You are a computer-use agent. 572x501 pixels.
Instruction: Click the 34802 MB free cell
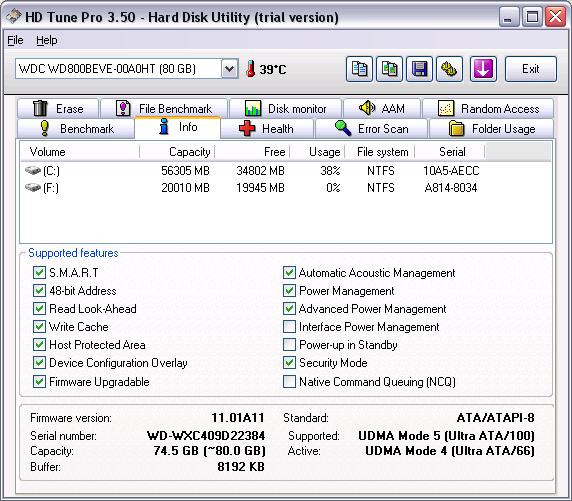260,170
